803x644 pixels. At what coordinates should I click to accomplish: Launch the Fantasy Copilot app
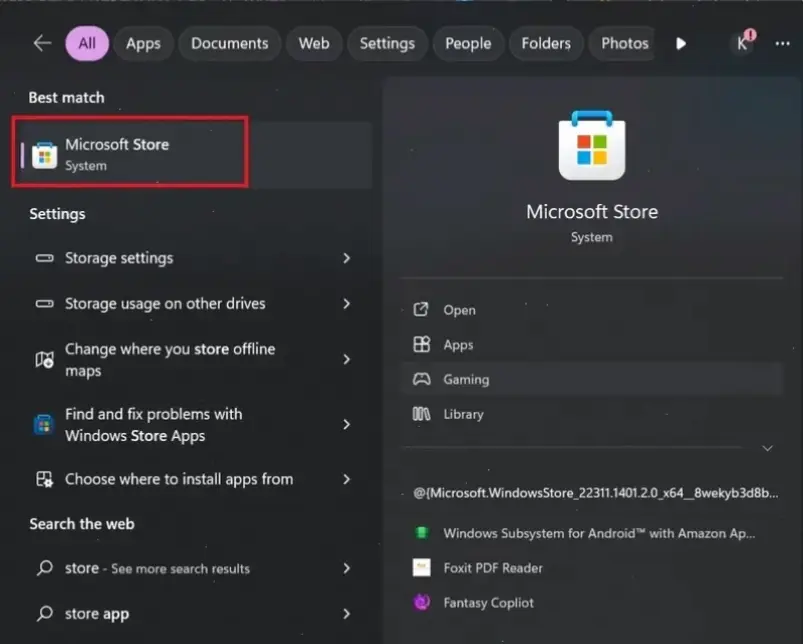point(488,603)
